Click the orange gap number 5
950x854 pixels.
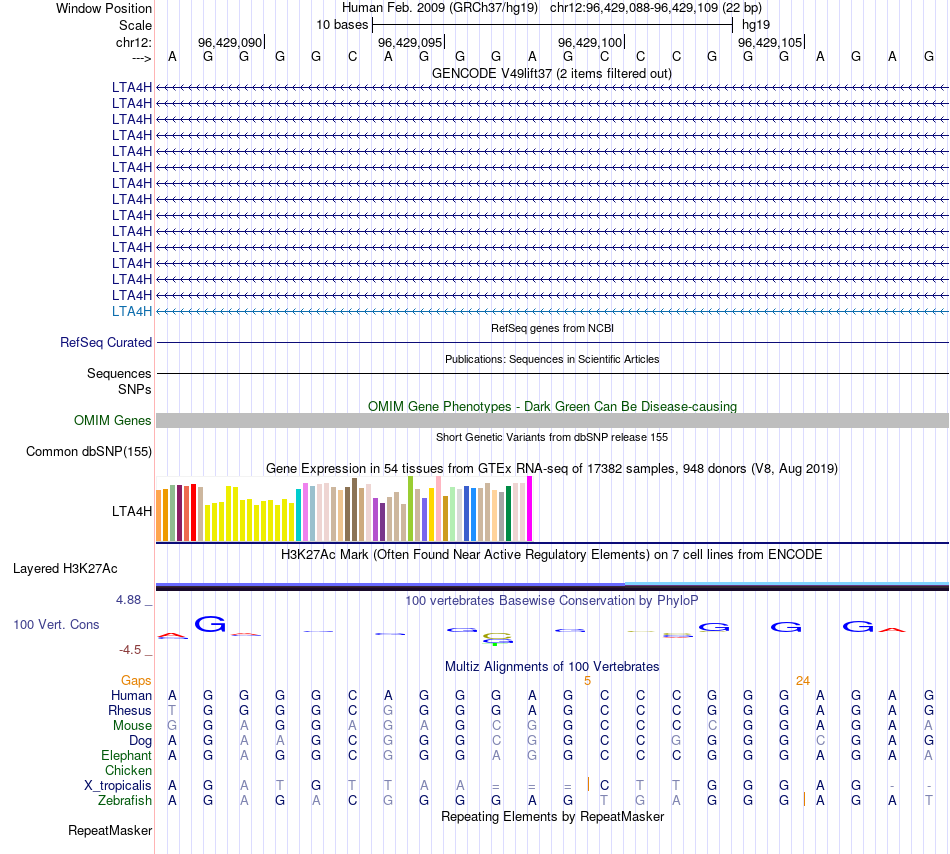coord(587,681)
